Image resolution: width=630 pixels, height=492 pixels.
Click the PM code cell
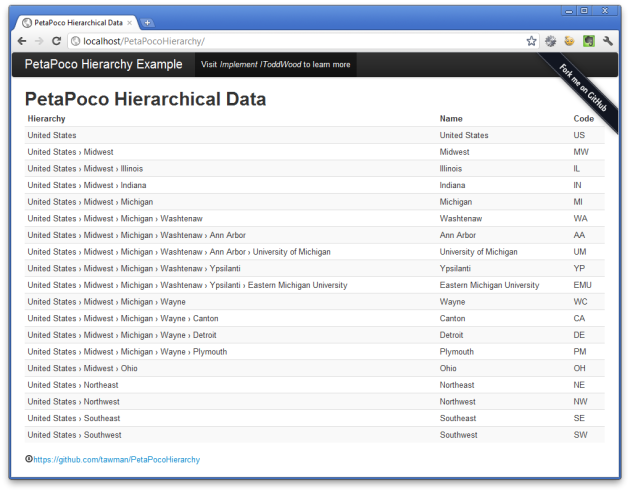pyautogui.click(x=580, y=352)
